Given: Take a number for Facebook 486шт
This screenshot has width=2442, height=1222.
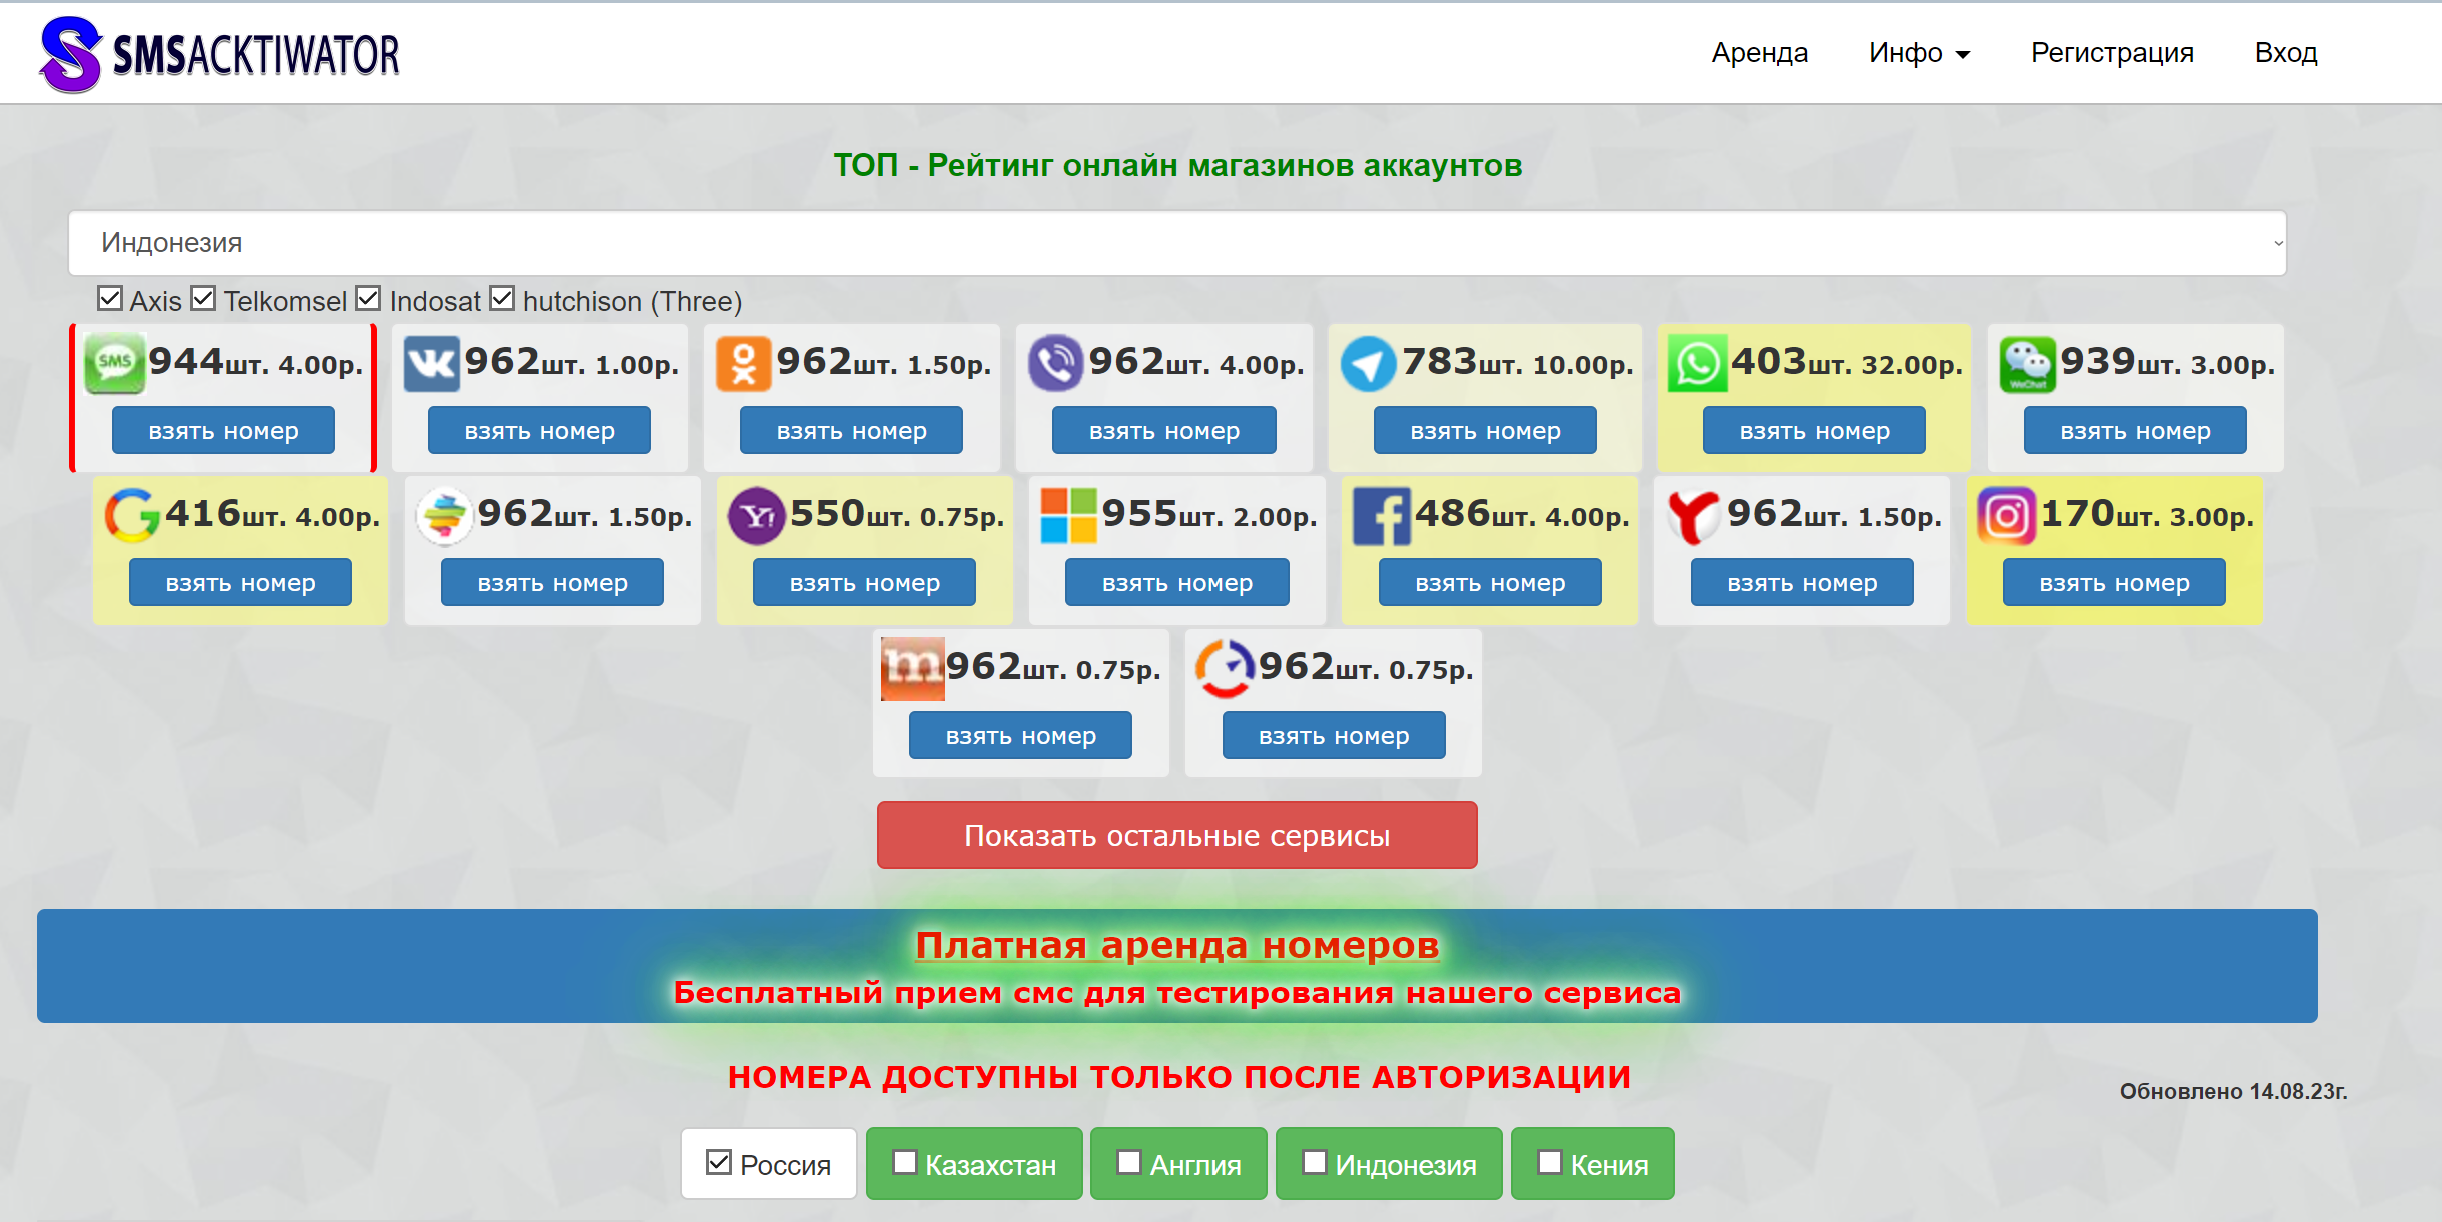Looking at the screenshot, I should point(1490,583).
